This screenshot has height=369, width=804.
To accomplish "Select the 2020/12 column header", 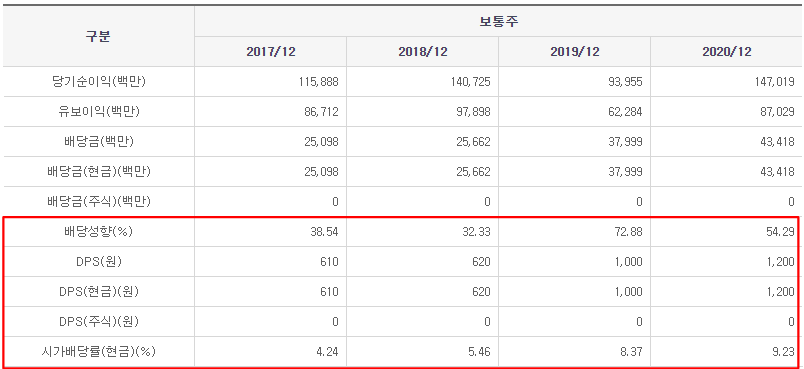I will coord(727,52).
